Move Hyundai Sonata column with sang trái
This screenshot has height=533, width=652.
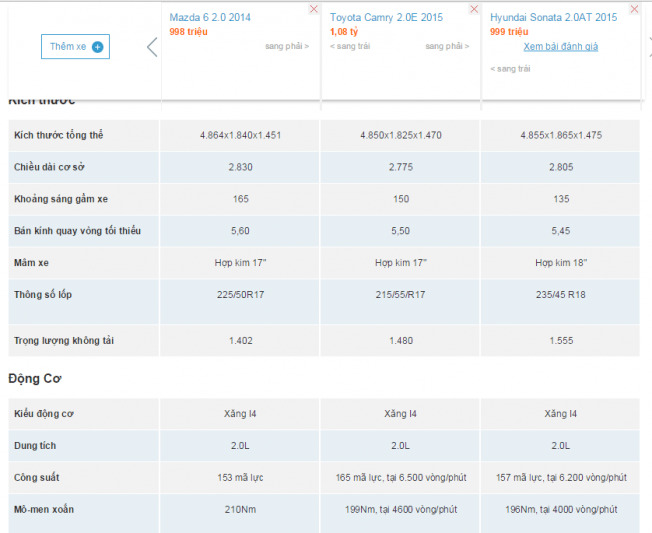coord(510,69)
